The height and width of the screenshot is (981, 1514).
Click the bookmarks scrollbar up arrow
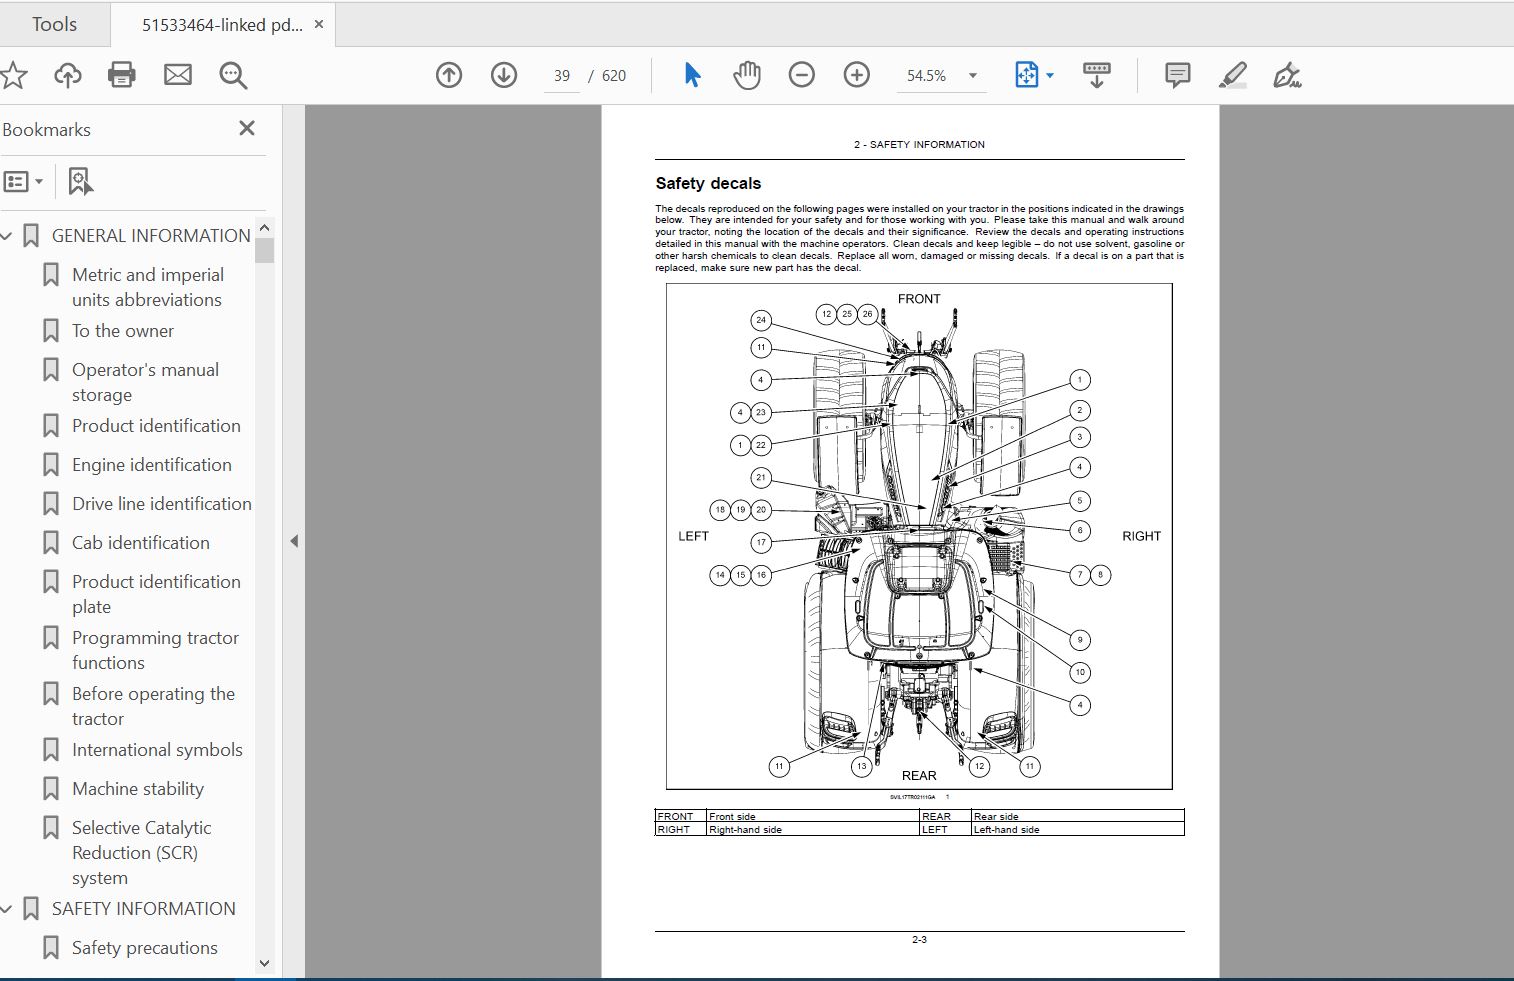pos(264,227)
